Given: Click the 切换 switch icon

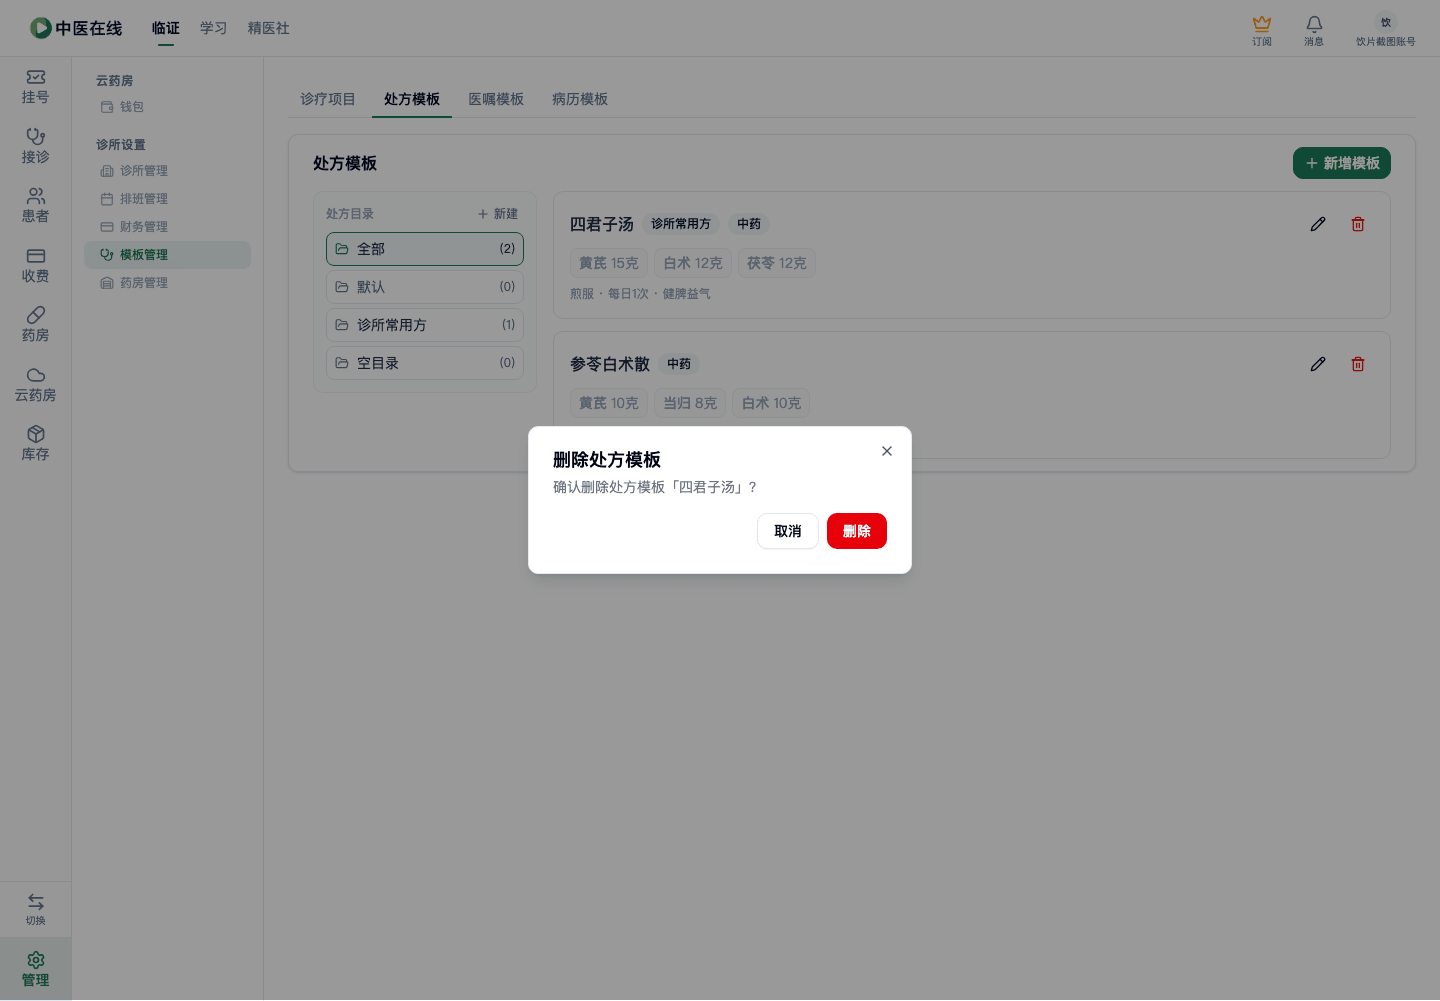Looking at the screenshot, I should pos(36,909).
